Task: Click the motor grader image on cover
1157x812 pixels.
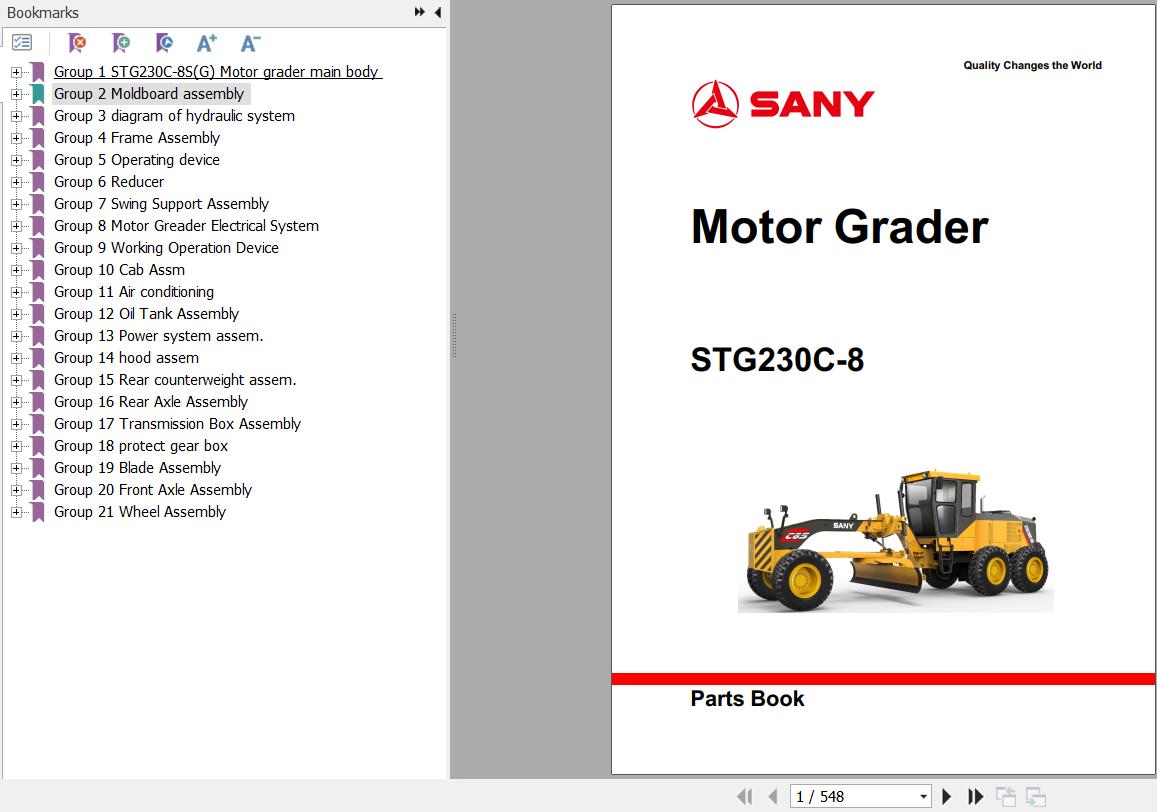Action: (895, 541)
